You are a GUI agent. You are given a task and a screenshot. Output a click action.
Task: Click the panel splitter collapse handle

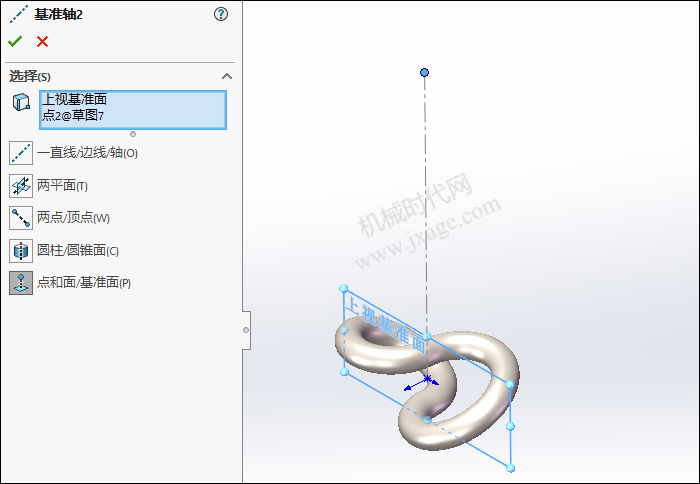246,330
